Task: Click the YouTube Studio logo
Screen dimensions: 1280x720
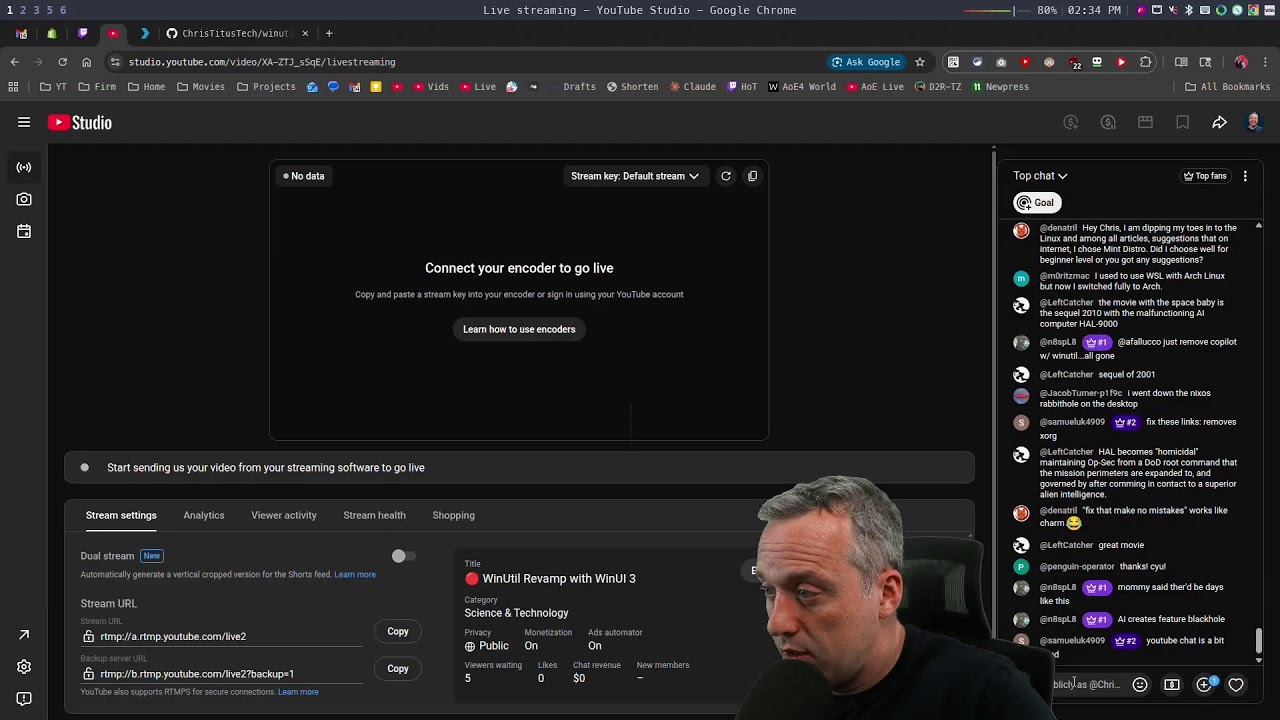Action: pos(80,122)
